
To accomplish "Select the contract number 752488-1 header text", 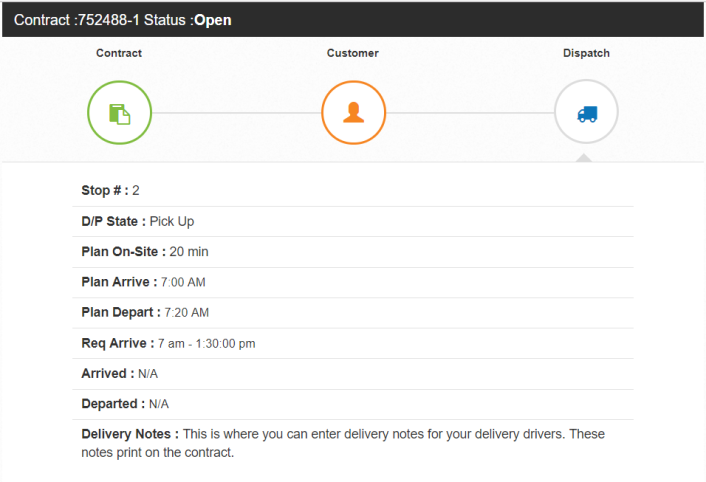I will pyautogui.click(x=109, y=20).
